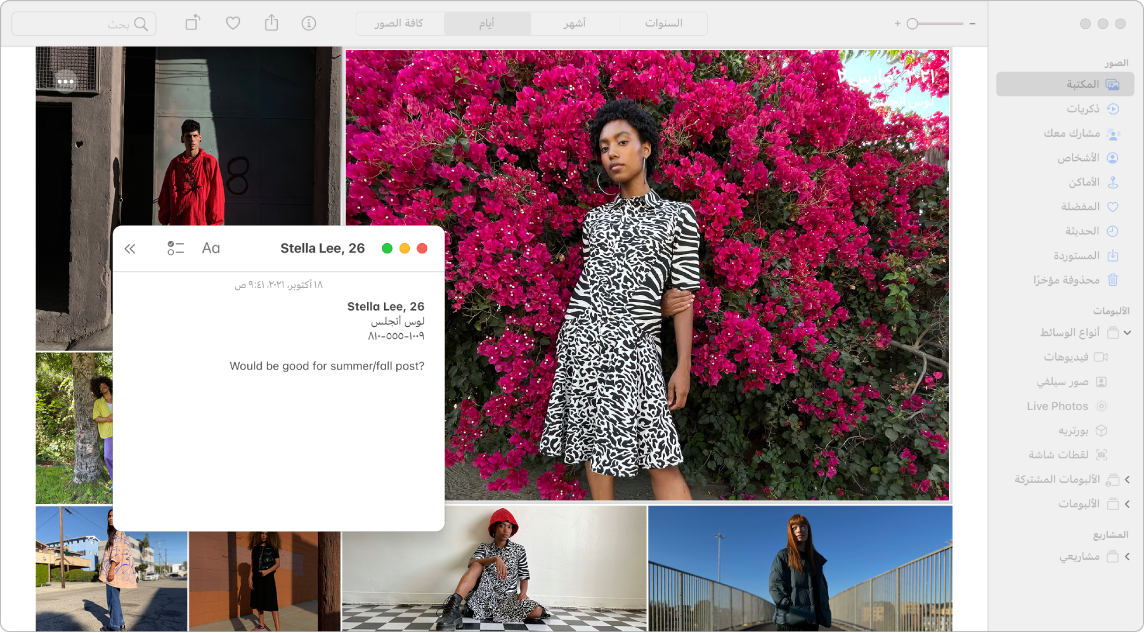This screenshot has width=1144, height=633.
Task: Open لقطات شاشة screenshots icon
Action: tap(1101, 455)
